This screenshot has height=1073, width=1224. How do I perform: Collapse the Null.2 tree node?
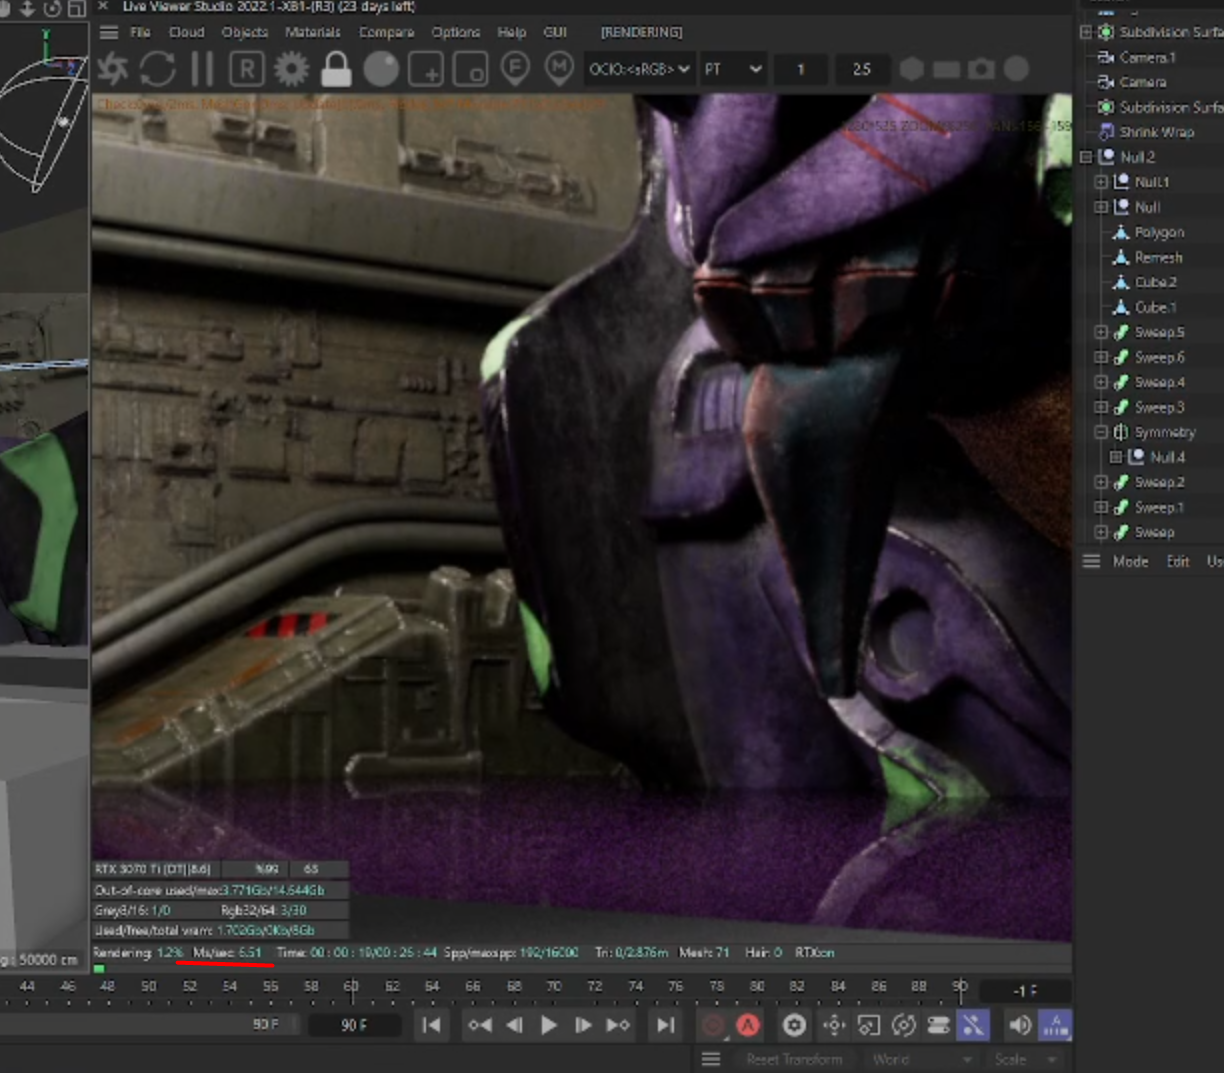point(1086,157)
